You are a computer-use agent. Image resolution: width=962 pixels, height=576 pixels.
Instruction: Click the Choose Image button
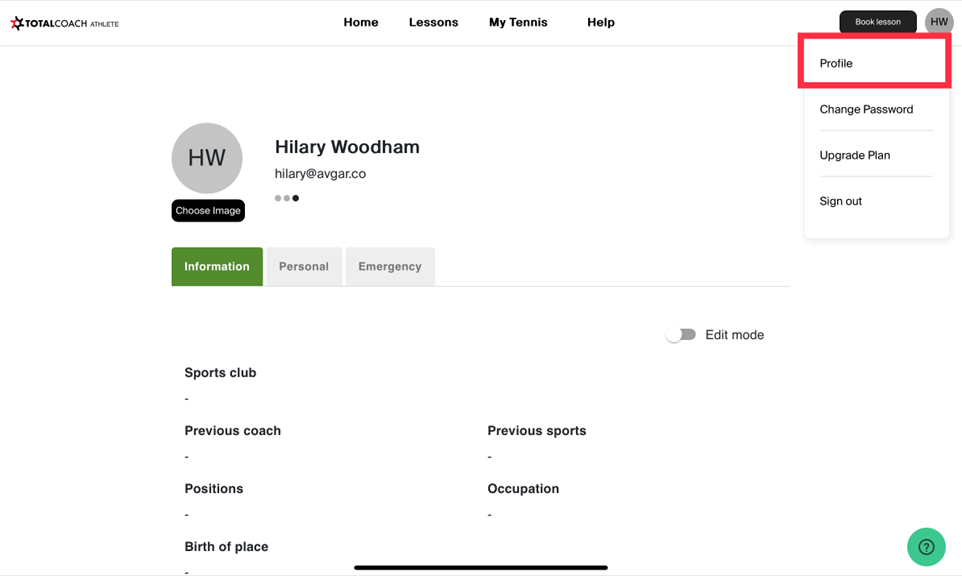point(208,210)
